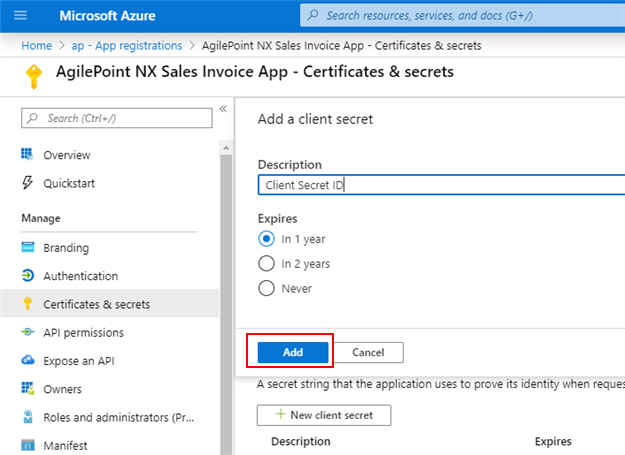This screenshot has height=455, width=625.
Task: Click the large key icon in page header
Action: click(34, 76)
